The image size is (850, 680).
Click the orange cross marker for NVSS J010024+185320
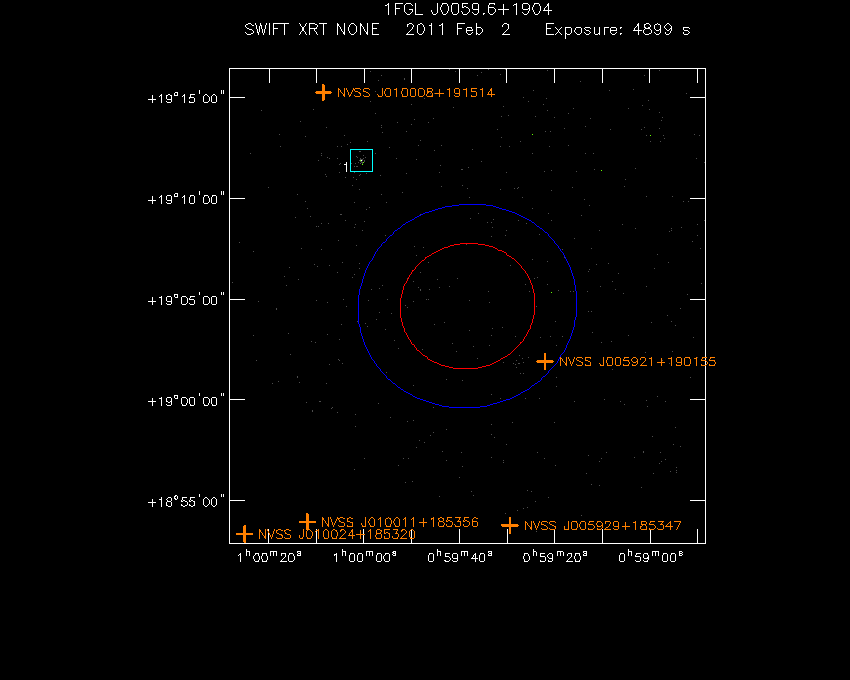tap(244, 534)
